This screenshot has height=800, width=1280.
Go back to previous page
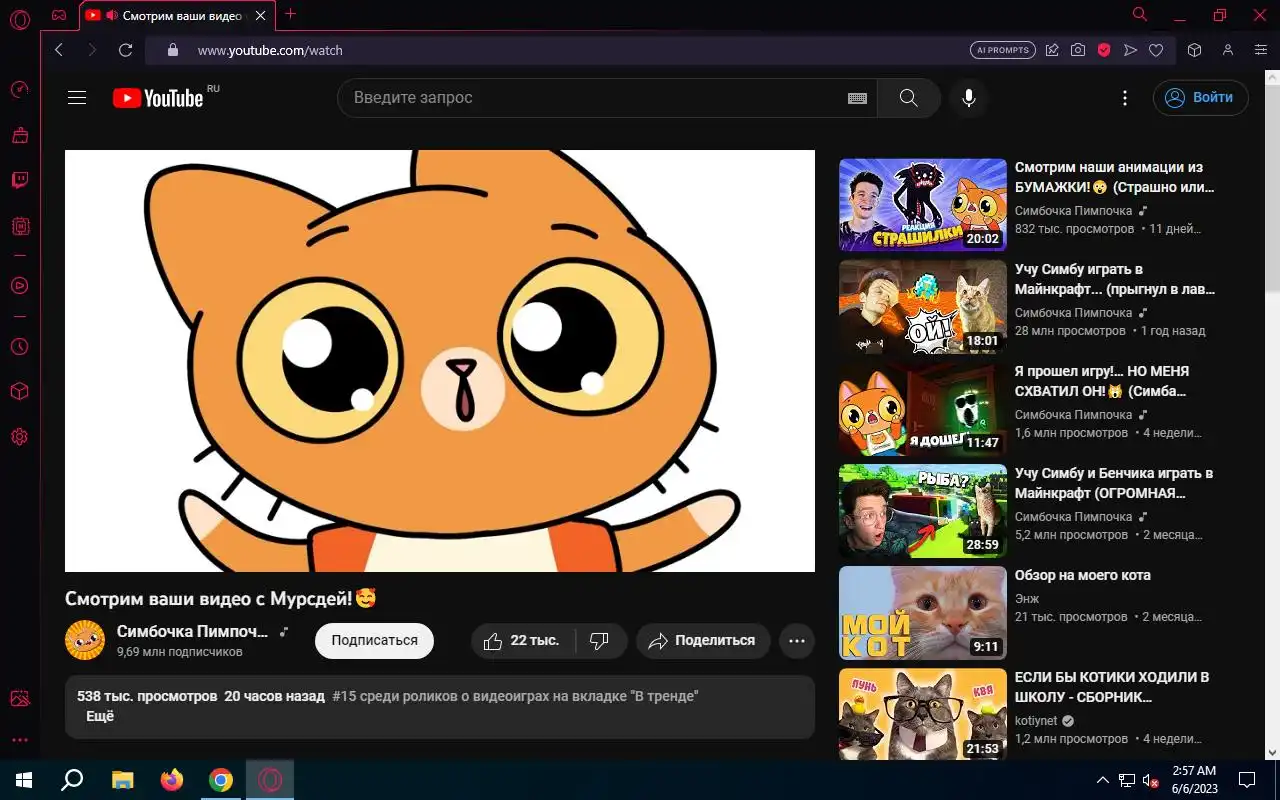pos(58,50)
